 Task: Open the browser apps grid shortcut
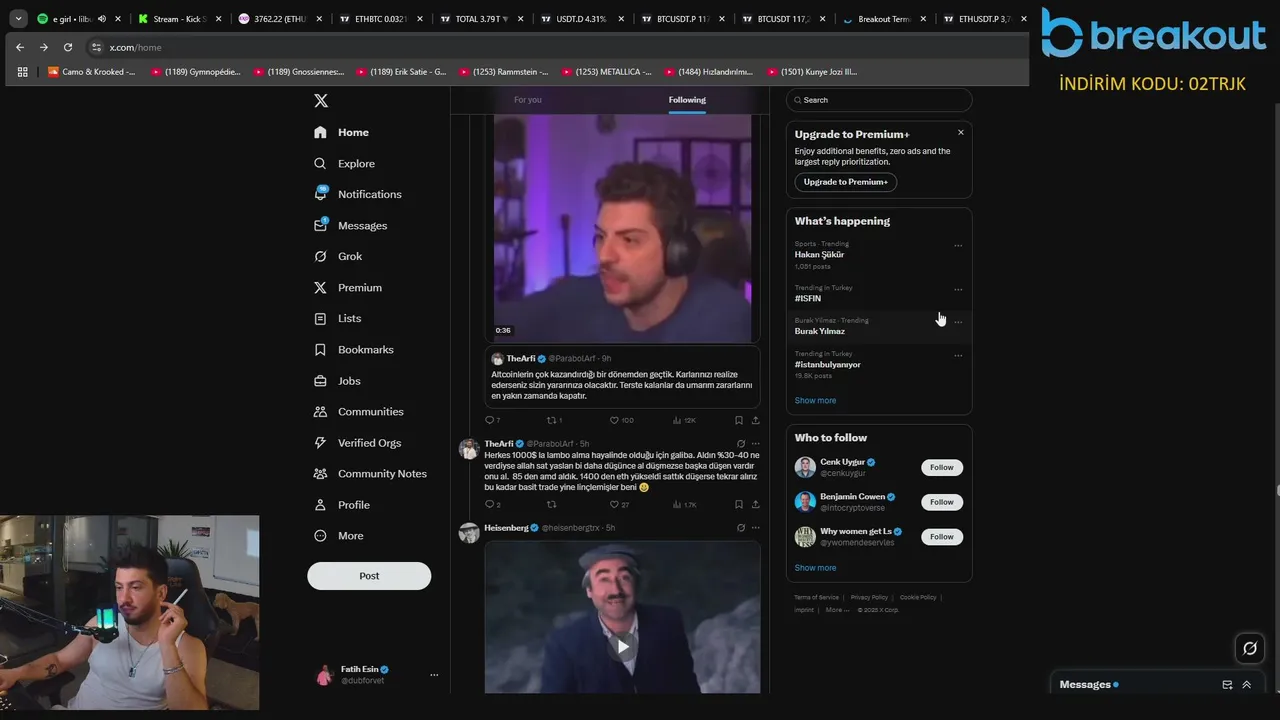(x=22, y=72)
